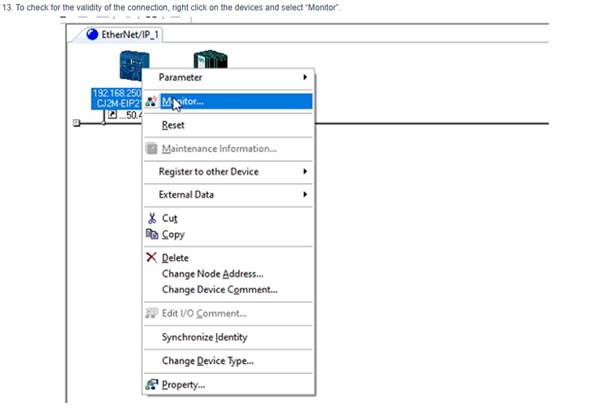Image resolution: width=605 pixels, height=416 pixels.
Task: Select the dark green second device icon
Action: tap(210, 59)
